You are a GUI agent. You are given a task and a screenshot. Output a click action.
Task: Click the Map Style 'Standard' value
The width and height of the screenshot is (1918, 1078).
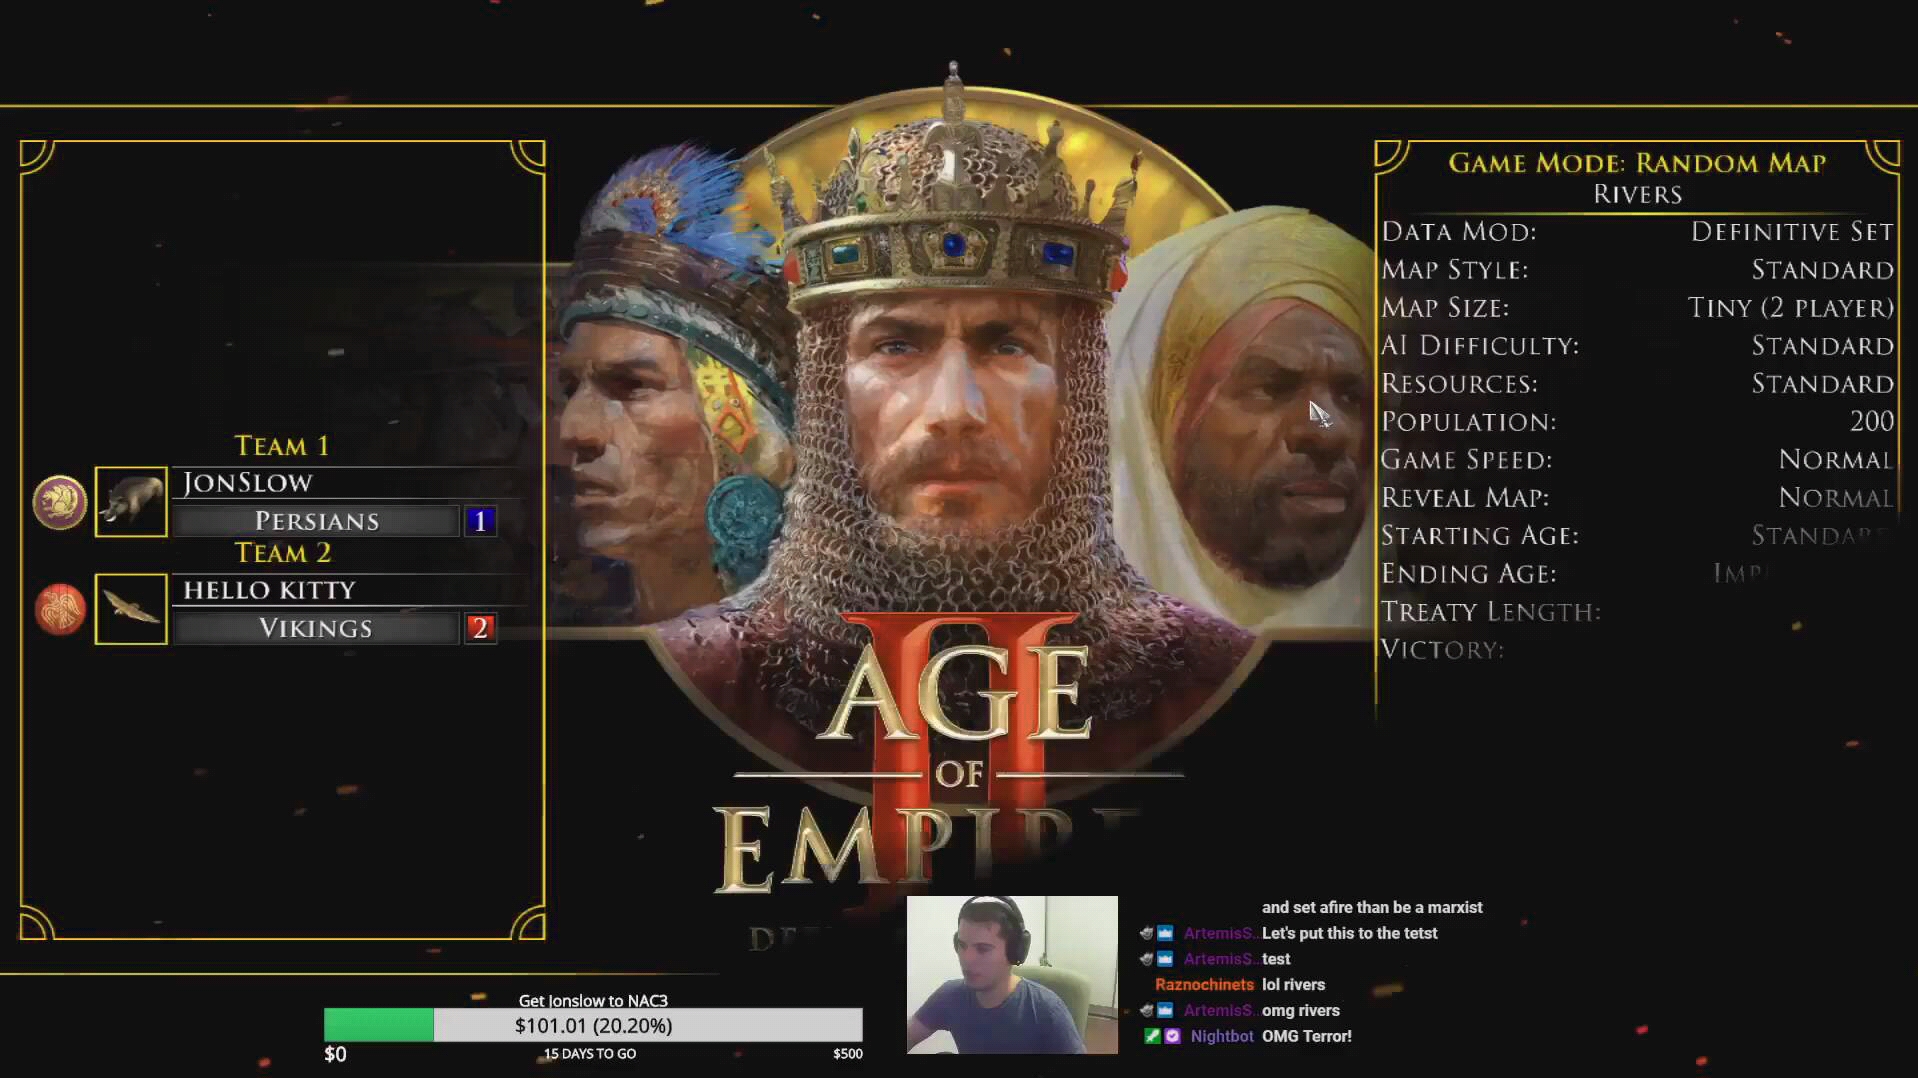point(1822,270)
